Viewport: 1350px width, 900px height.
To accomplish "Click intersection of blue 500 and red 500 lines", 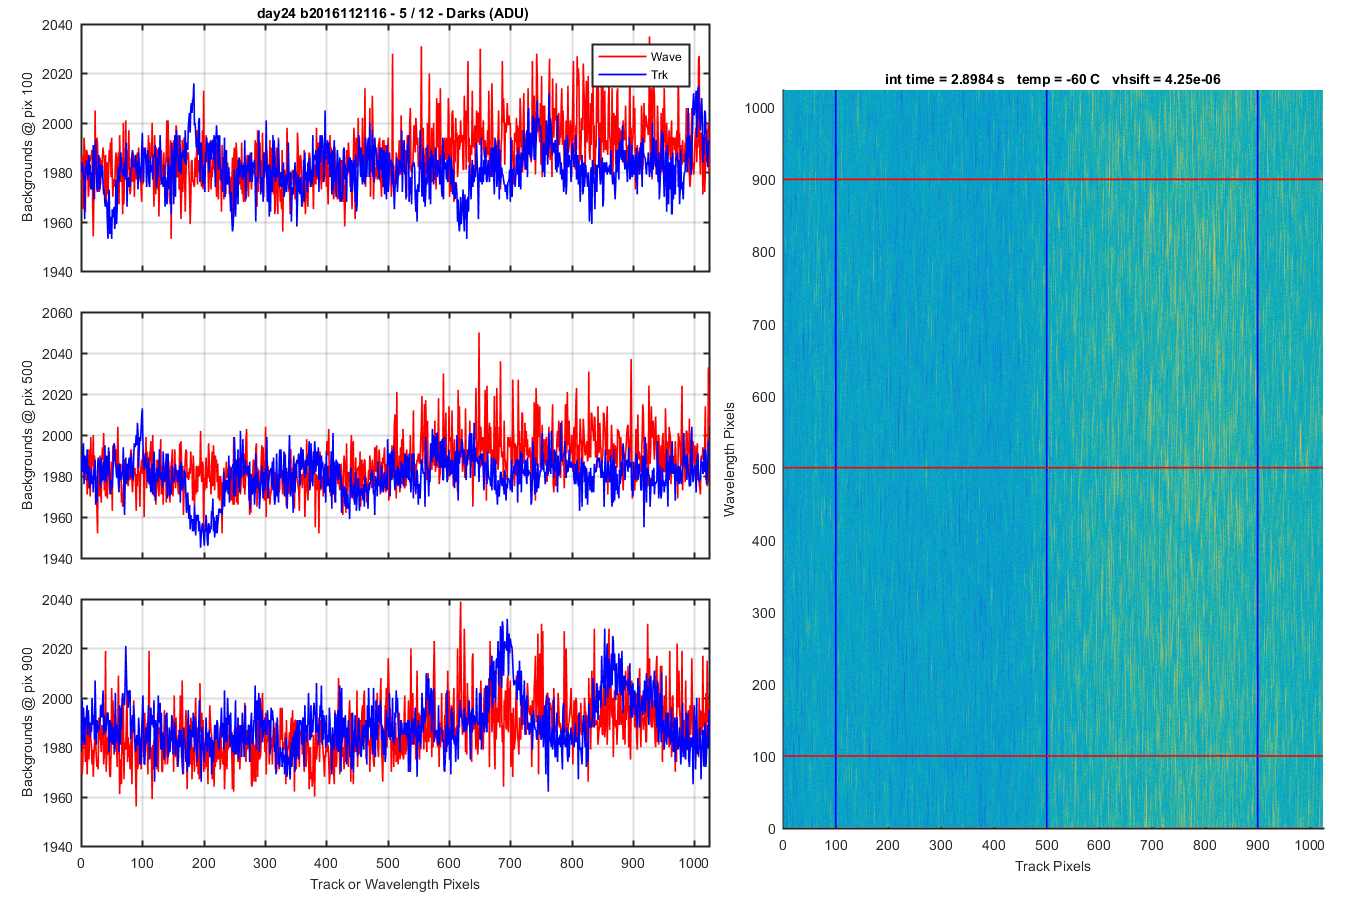I will point(1046,468).
